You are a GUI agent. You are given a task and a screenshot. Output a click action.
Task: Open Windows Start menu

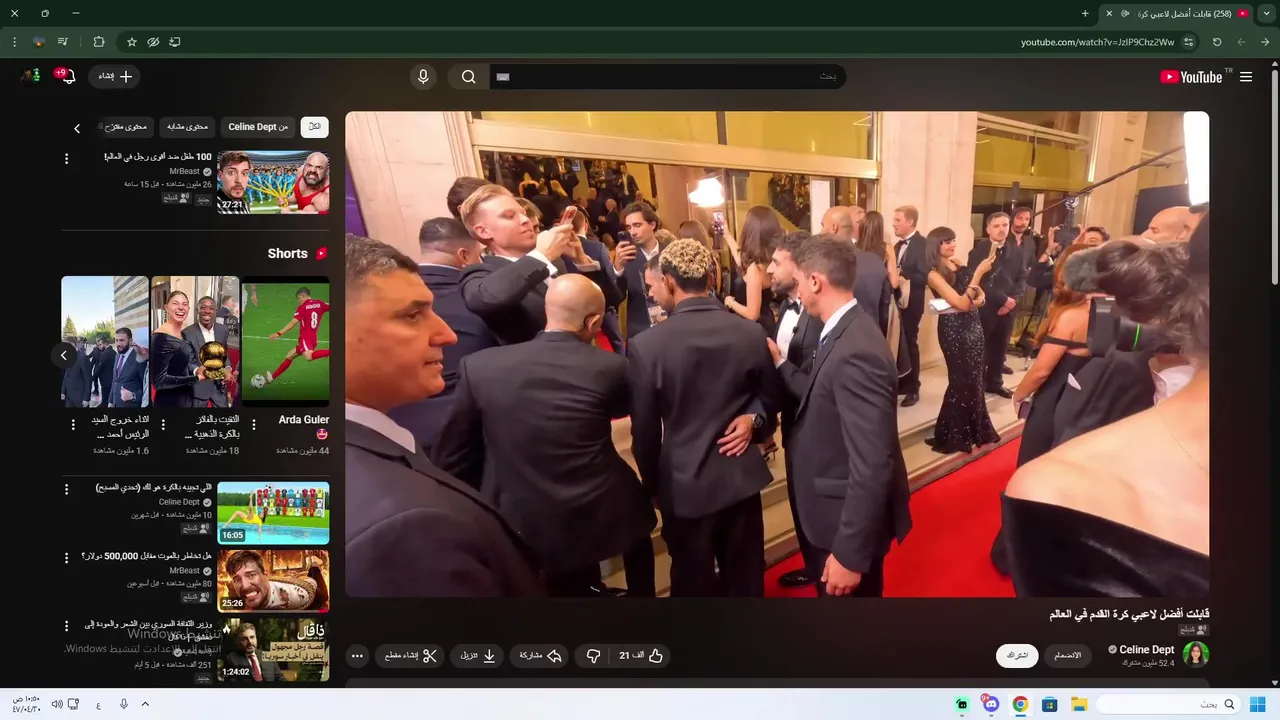point(1257,704)
